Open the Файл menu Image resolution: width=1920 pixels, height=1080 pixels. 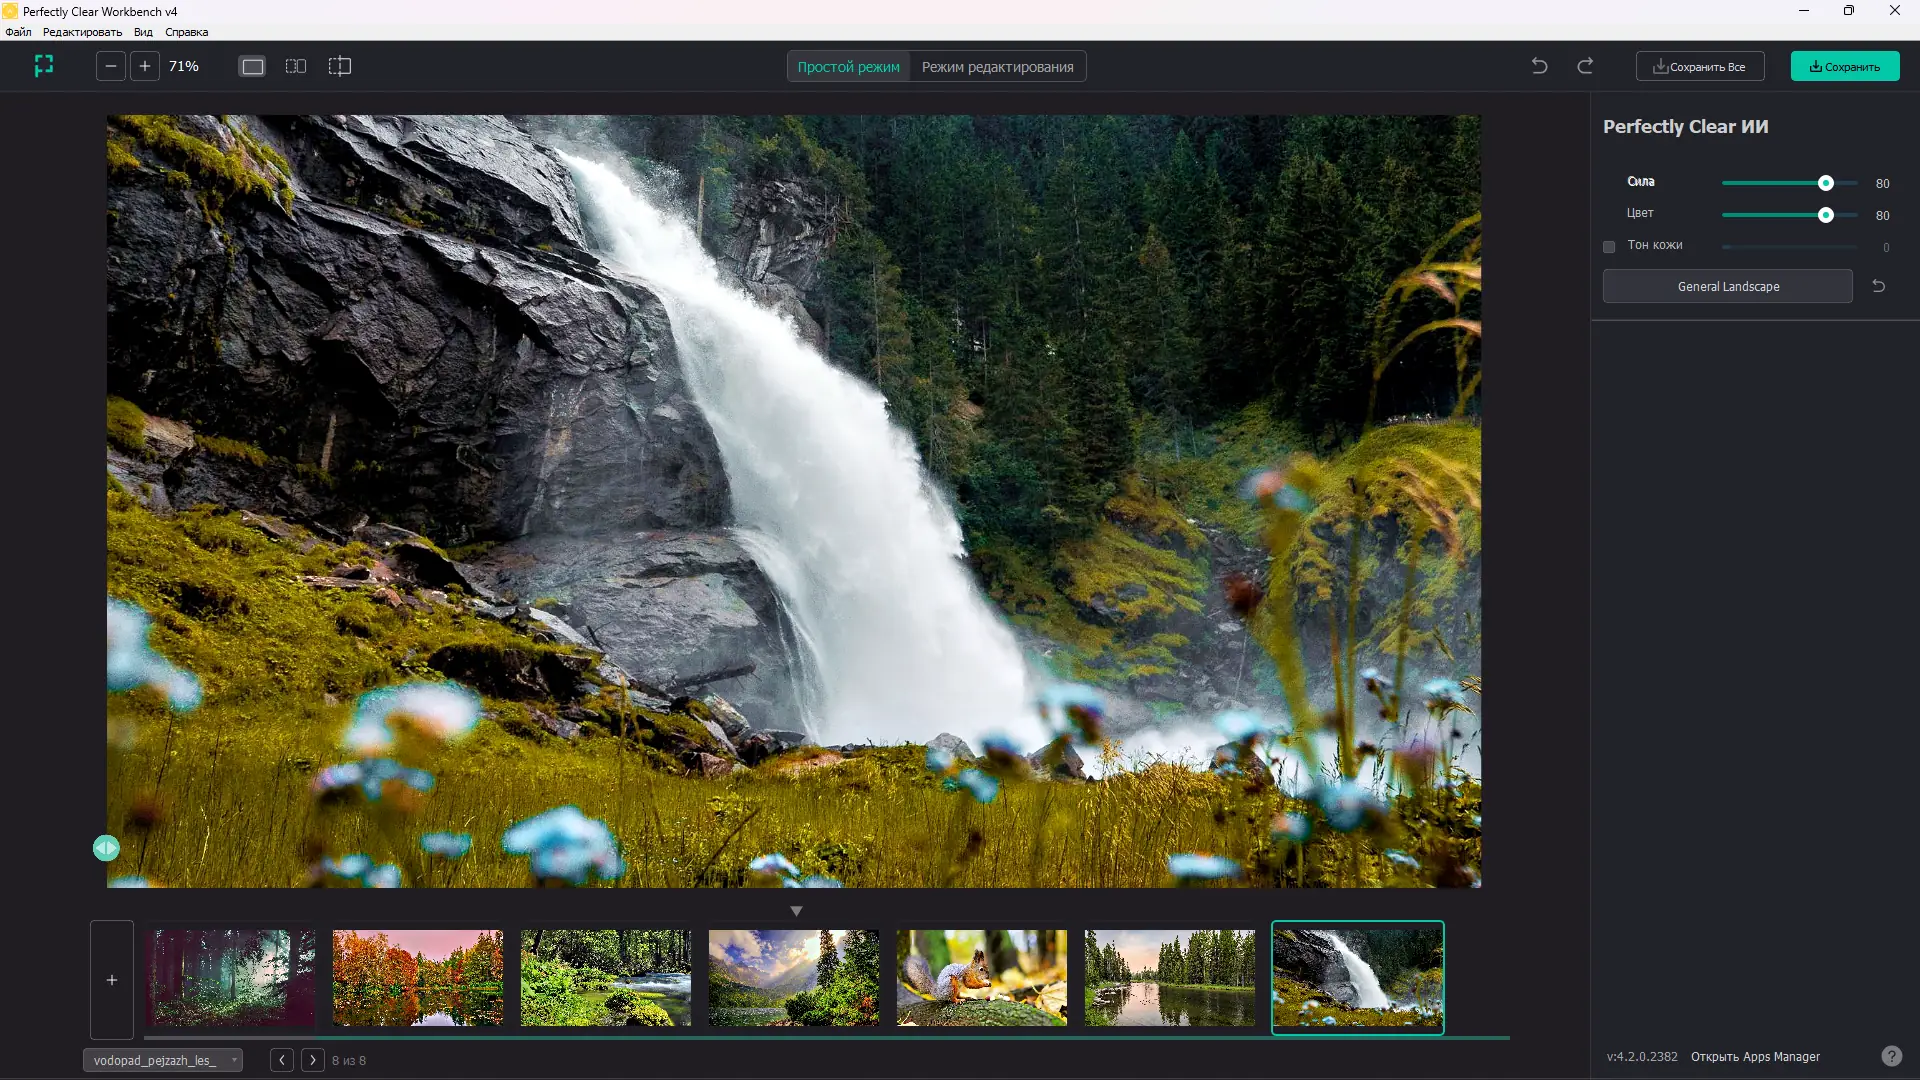pos(18,32)
